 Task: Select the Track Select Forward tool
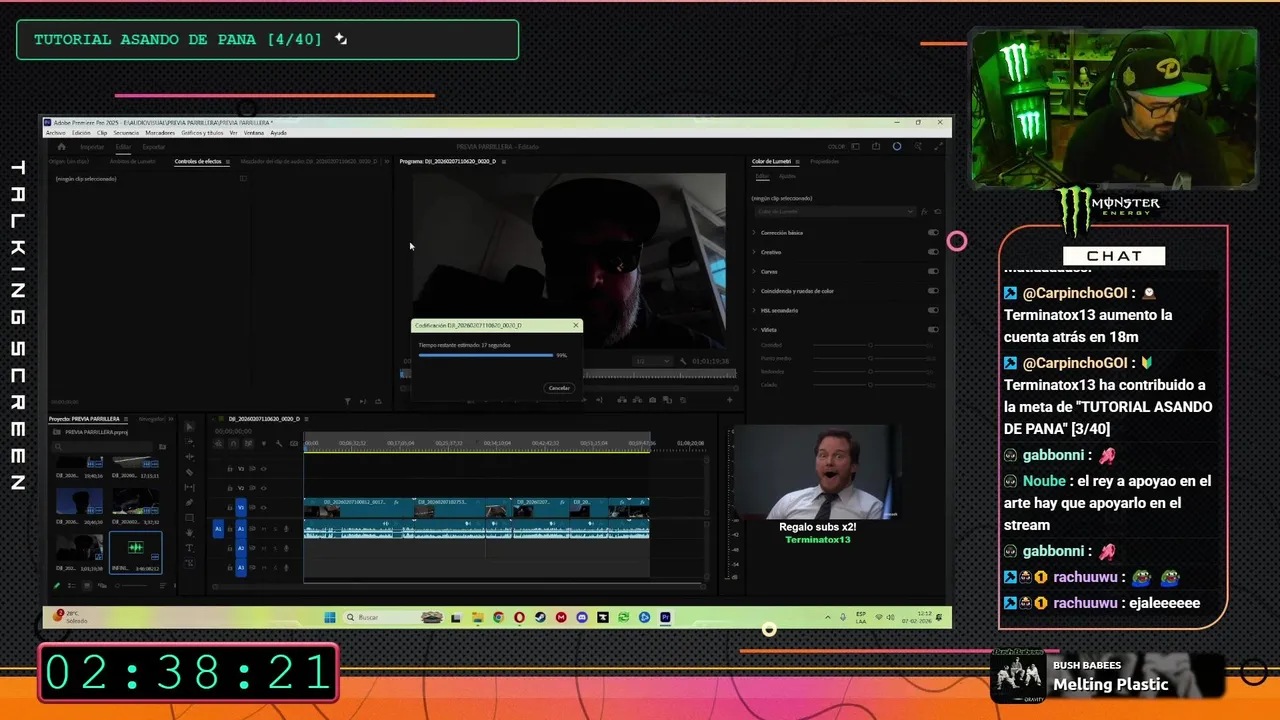(x=190, y=442)
